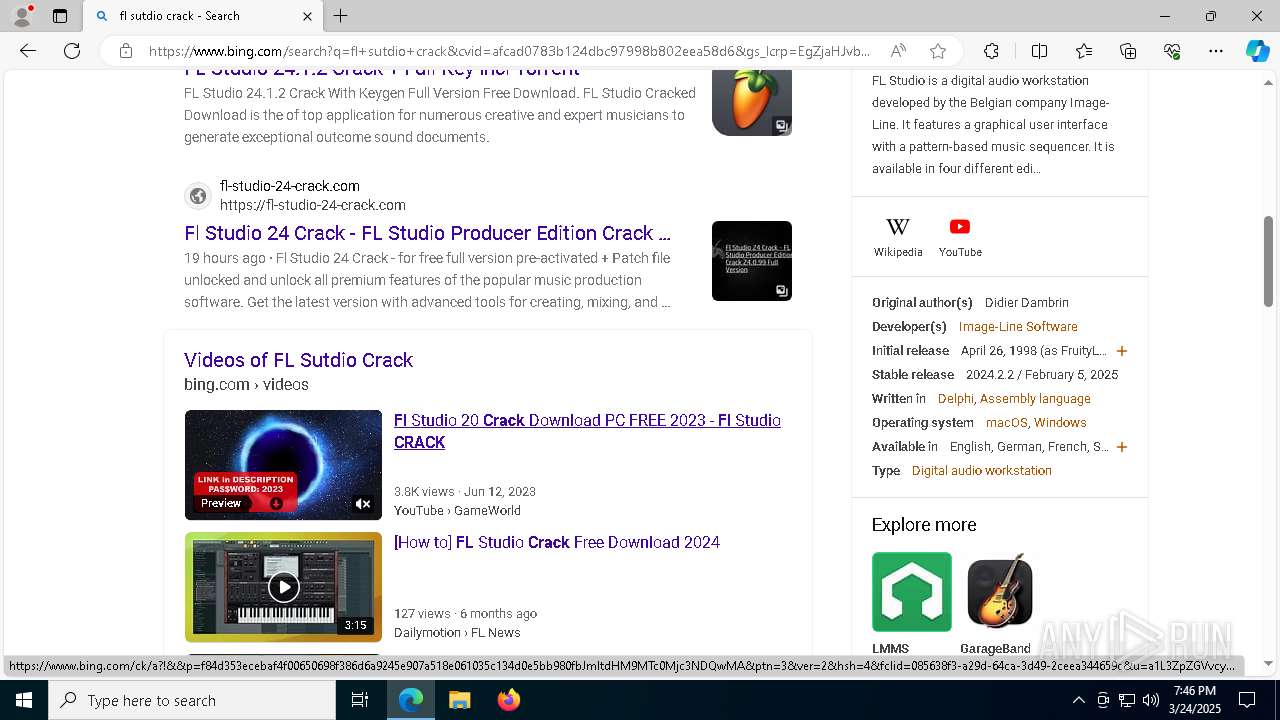The image size is (1280, 720).
Task: Add page to favorites star
Action: [x=937, y=51]
